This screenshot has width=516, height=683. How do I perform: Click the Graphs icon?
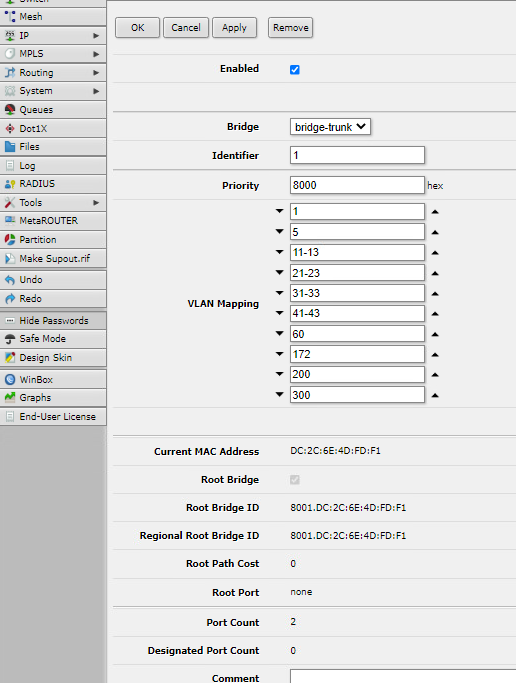tap(10, 397)
